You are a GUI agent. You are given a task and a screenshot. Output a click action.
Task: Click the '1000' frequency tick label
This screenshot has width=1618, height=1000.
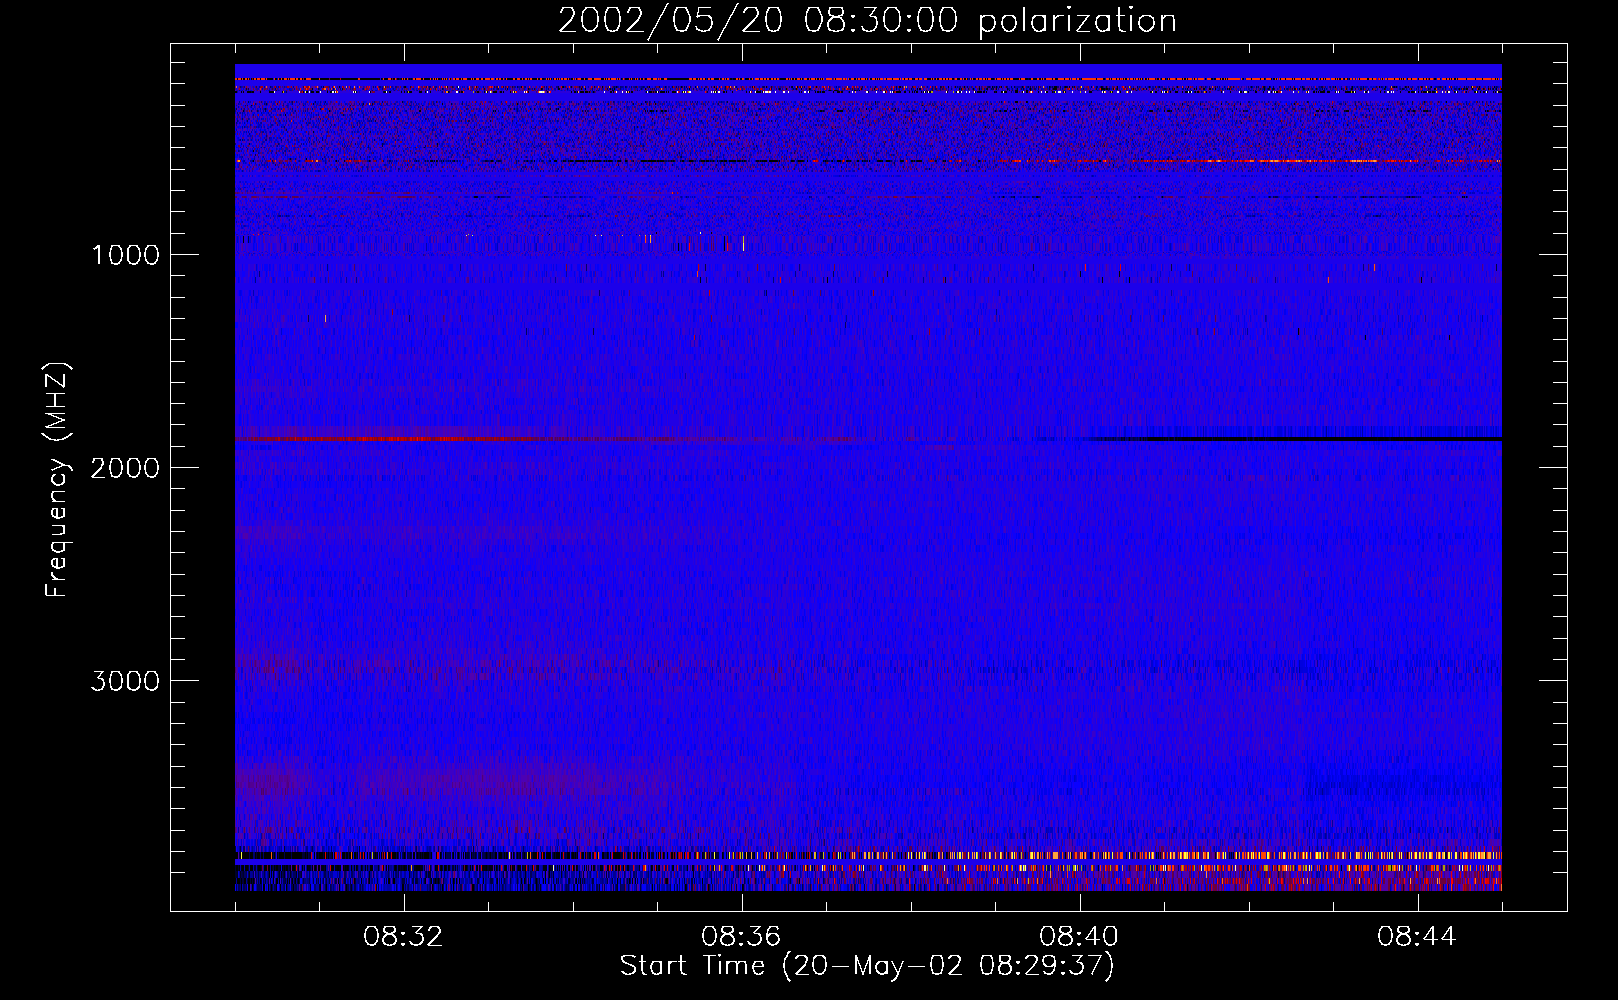pos(125,255)
